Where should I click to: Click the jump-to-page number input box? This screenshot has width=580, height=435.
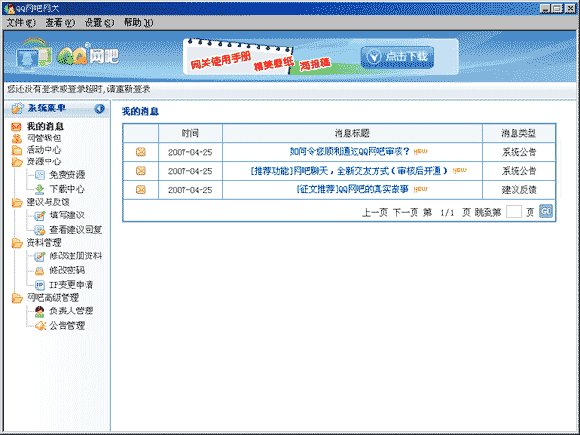click(513, 212)
